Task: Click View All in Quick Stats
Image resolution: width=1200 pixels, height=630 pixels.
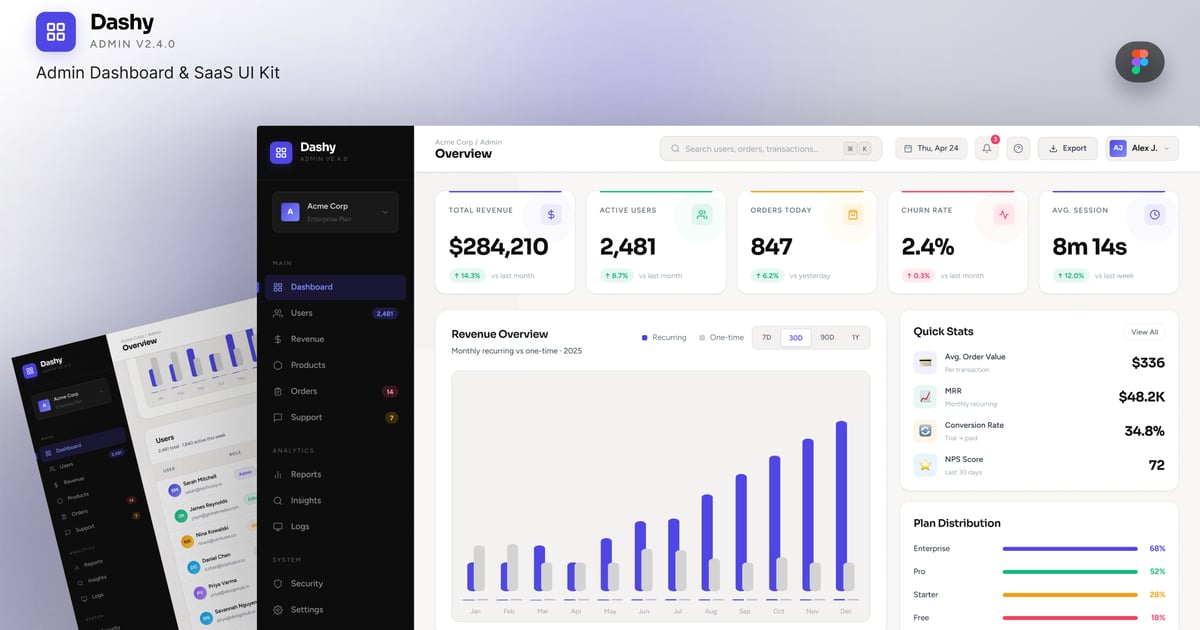Action: click(x=1144, y=332)
